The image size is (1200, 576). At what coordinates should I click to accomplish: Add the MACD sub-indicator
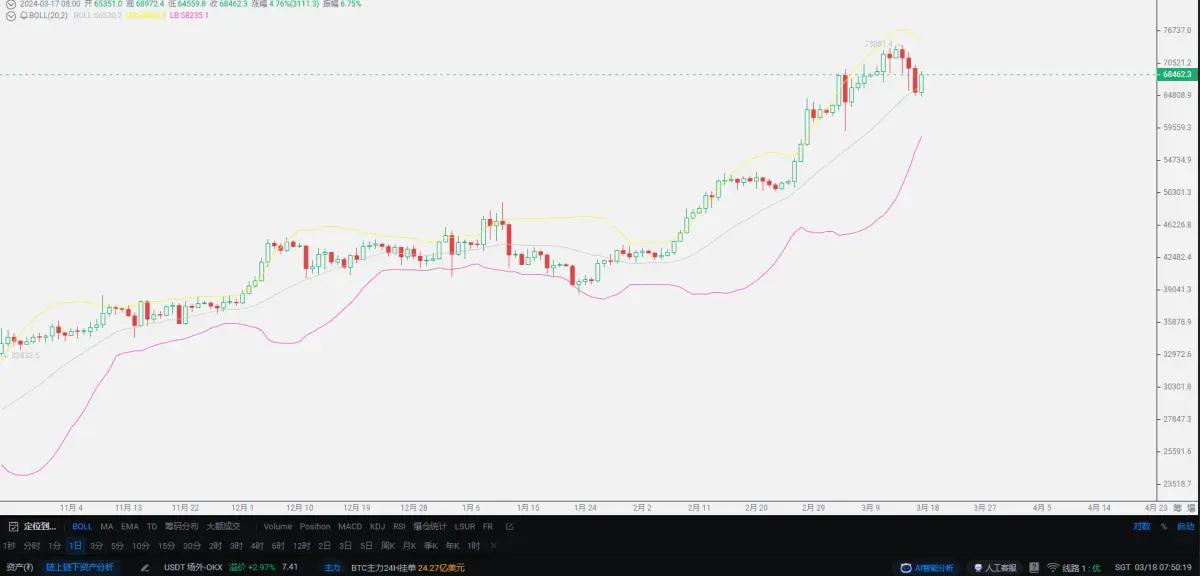point(350,526)
